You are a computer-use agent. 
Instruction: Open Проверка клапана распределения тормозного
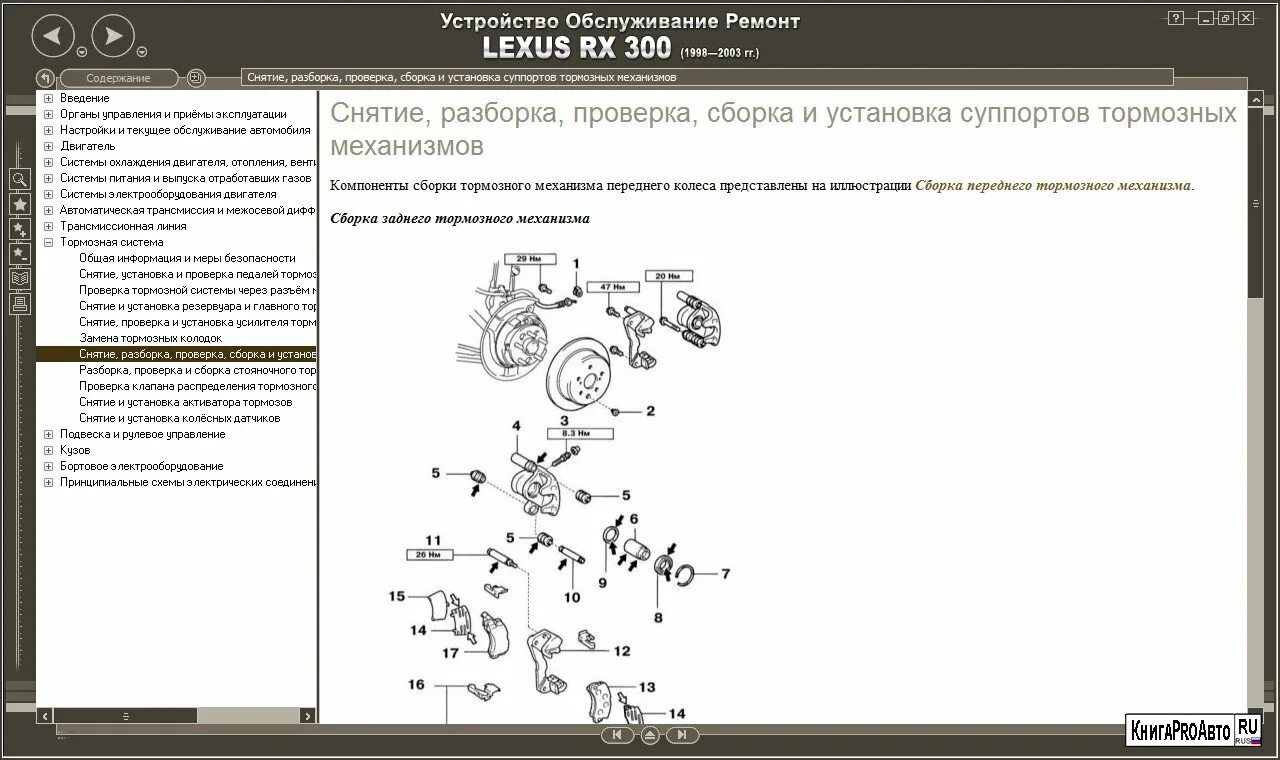[197, 386]
